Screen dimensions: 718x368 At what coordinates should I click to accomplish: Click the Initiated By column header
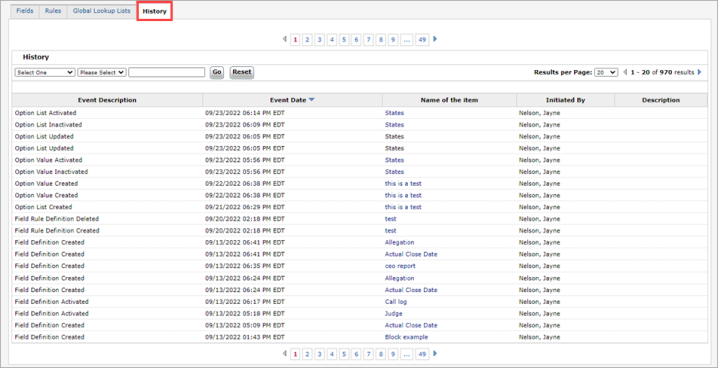pyautogui.click(x=565, y=100)
